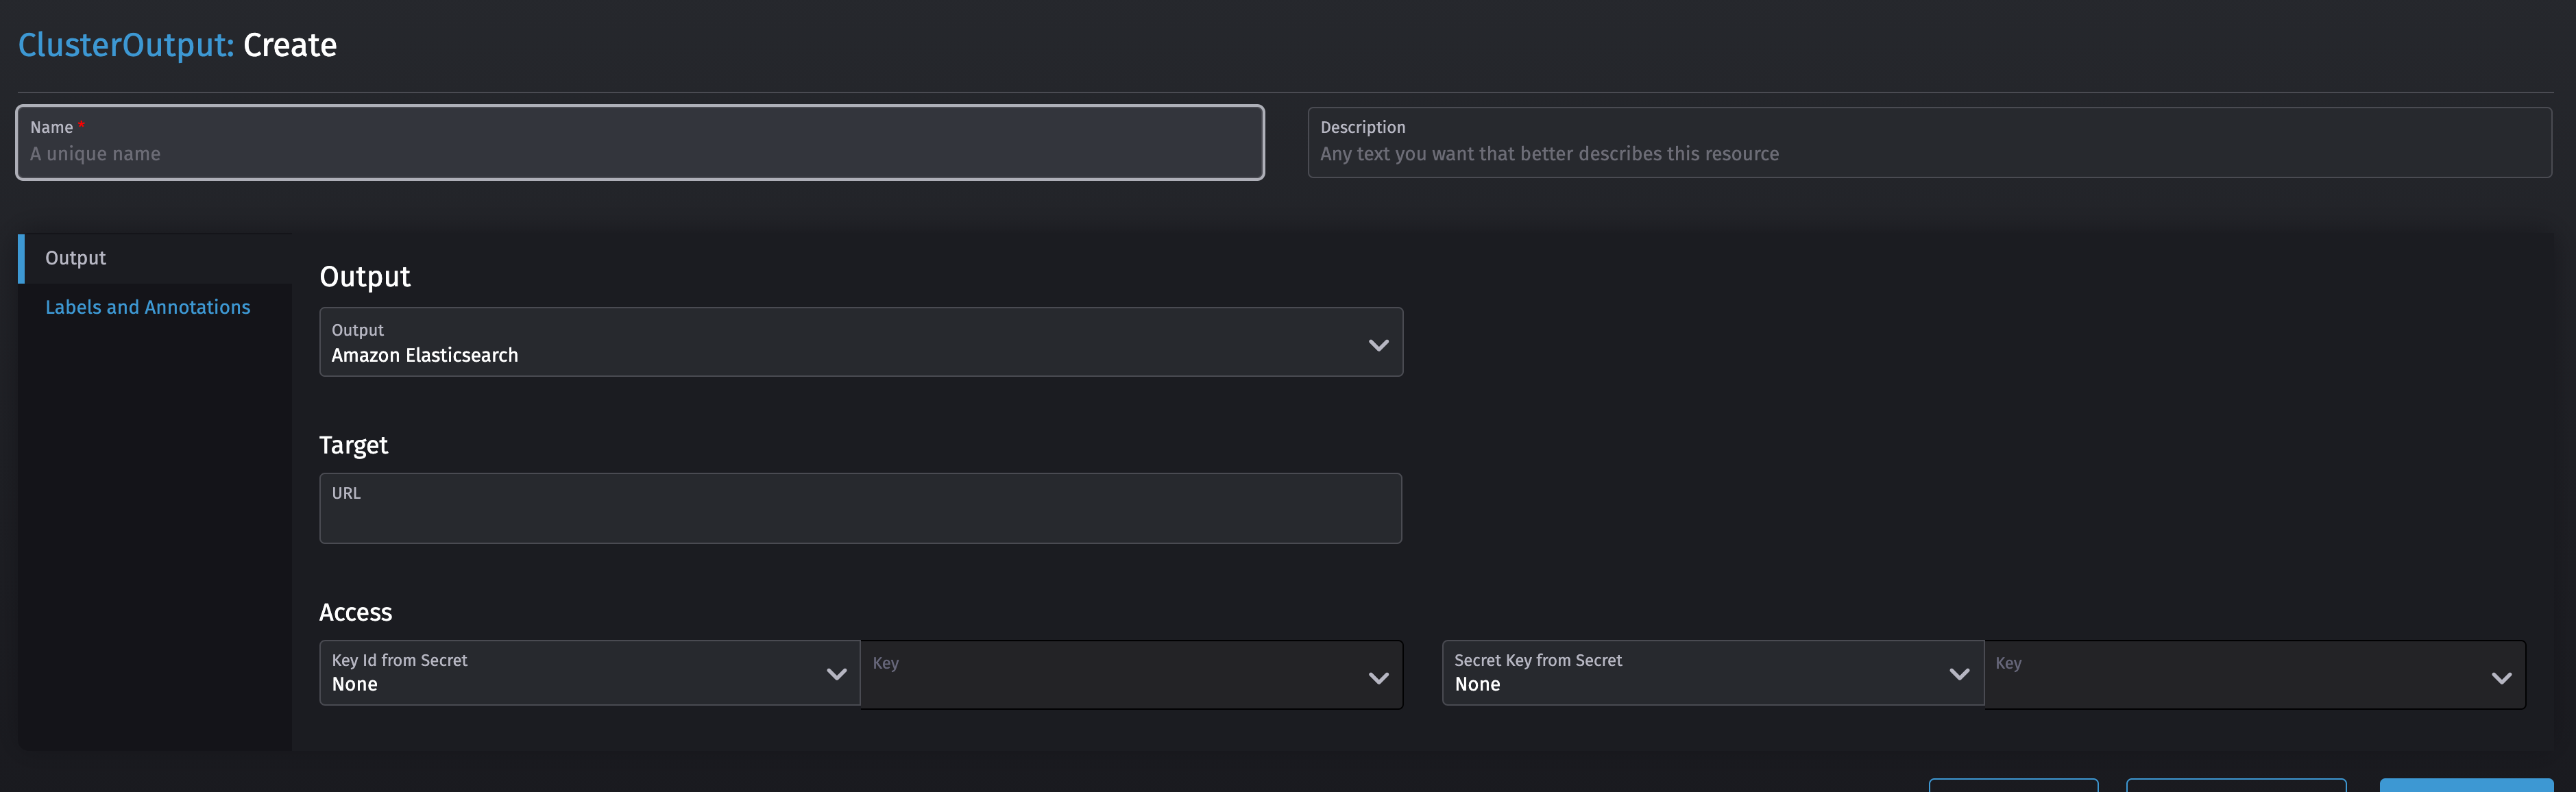This screenshot has width=2576, height=792.
Task: Click the chevron on the first Key selector
Action: tap(1380, 677)
